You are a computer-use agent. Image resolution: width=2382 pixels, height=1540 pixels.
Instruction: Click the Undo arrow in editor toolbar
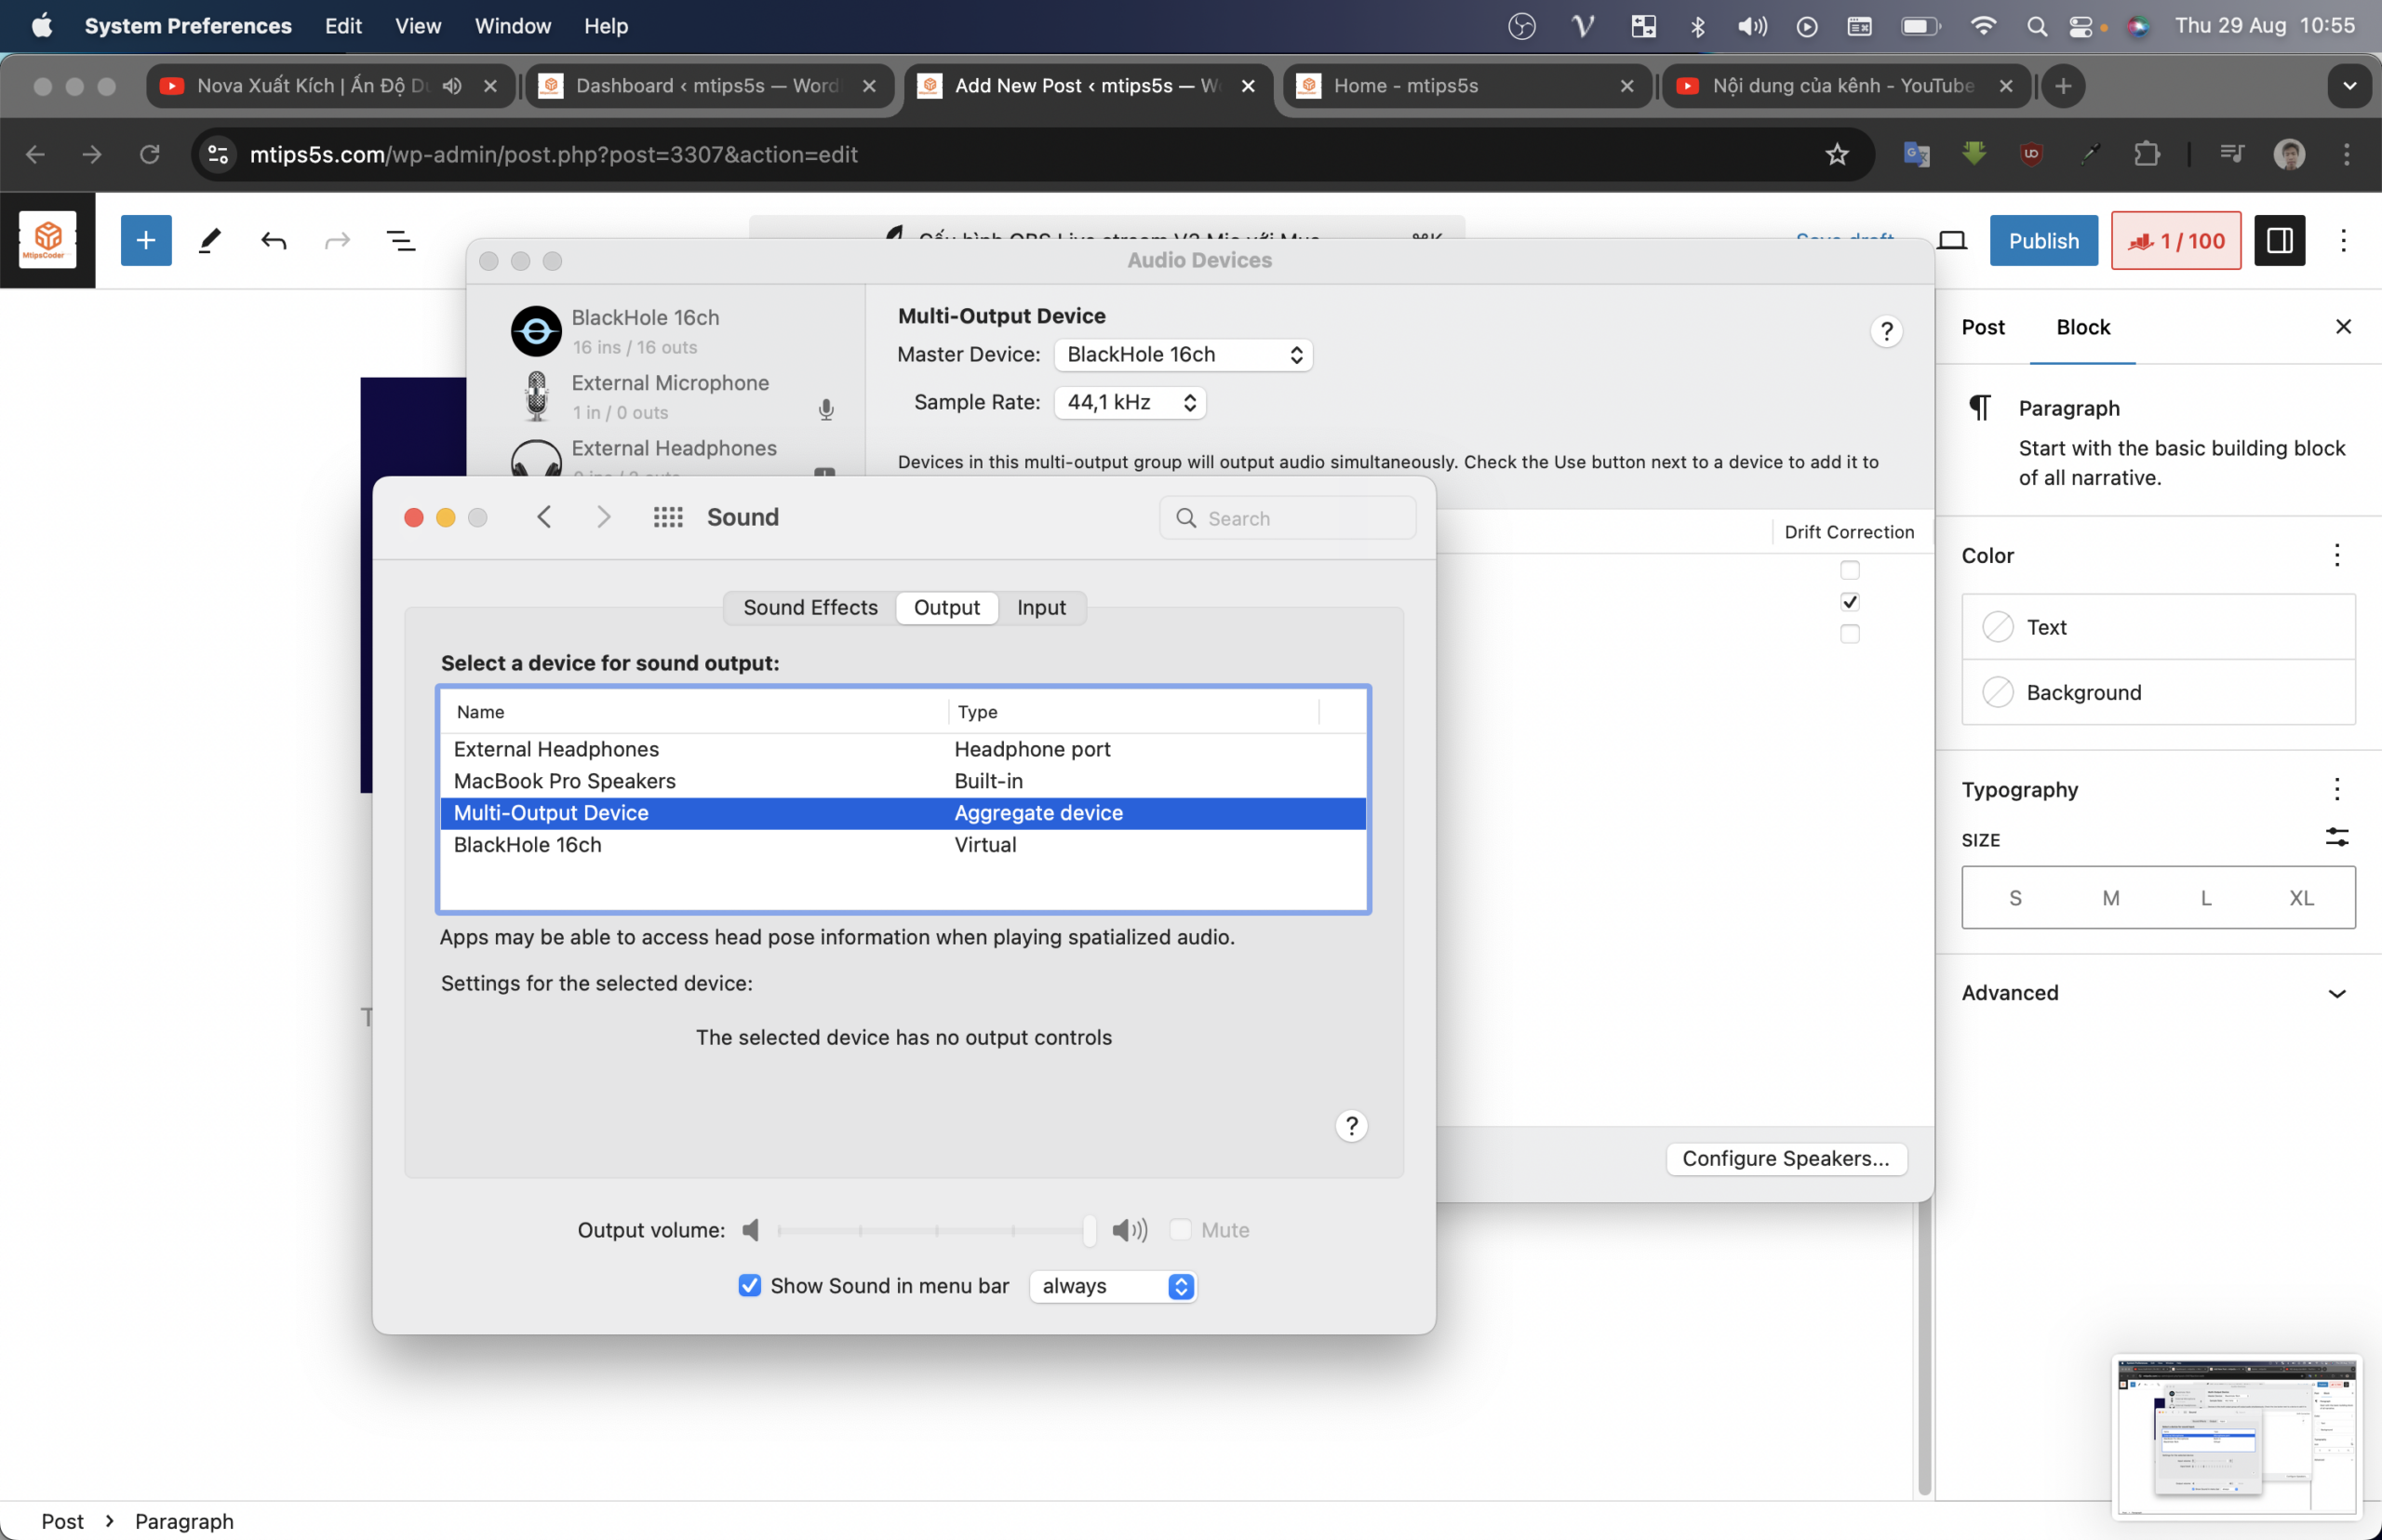point(273,240)
